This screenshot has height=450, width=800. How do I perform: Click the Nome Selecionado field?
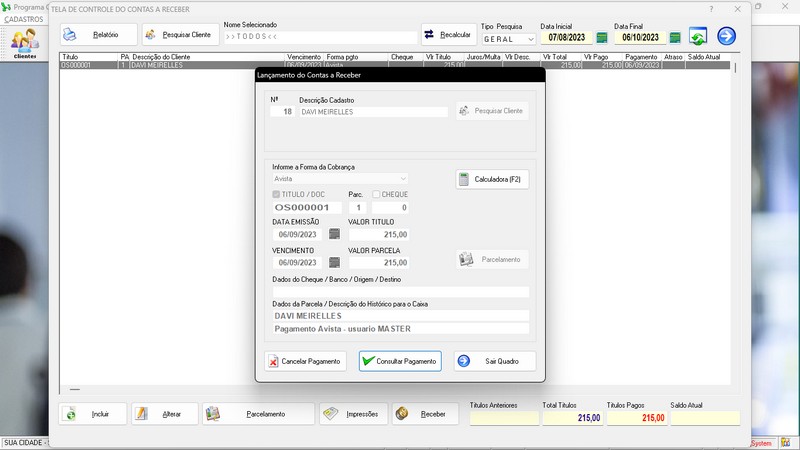[x=320, y=37]
